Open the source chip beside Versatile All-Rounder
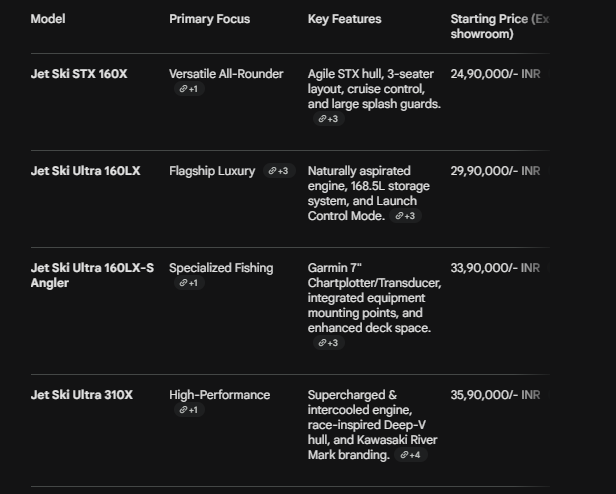The image size is (616, 494). (188, 89)
